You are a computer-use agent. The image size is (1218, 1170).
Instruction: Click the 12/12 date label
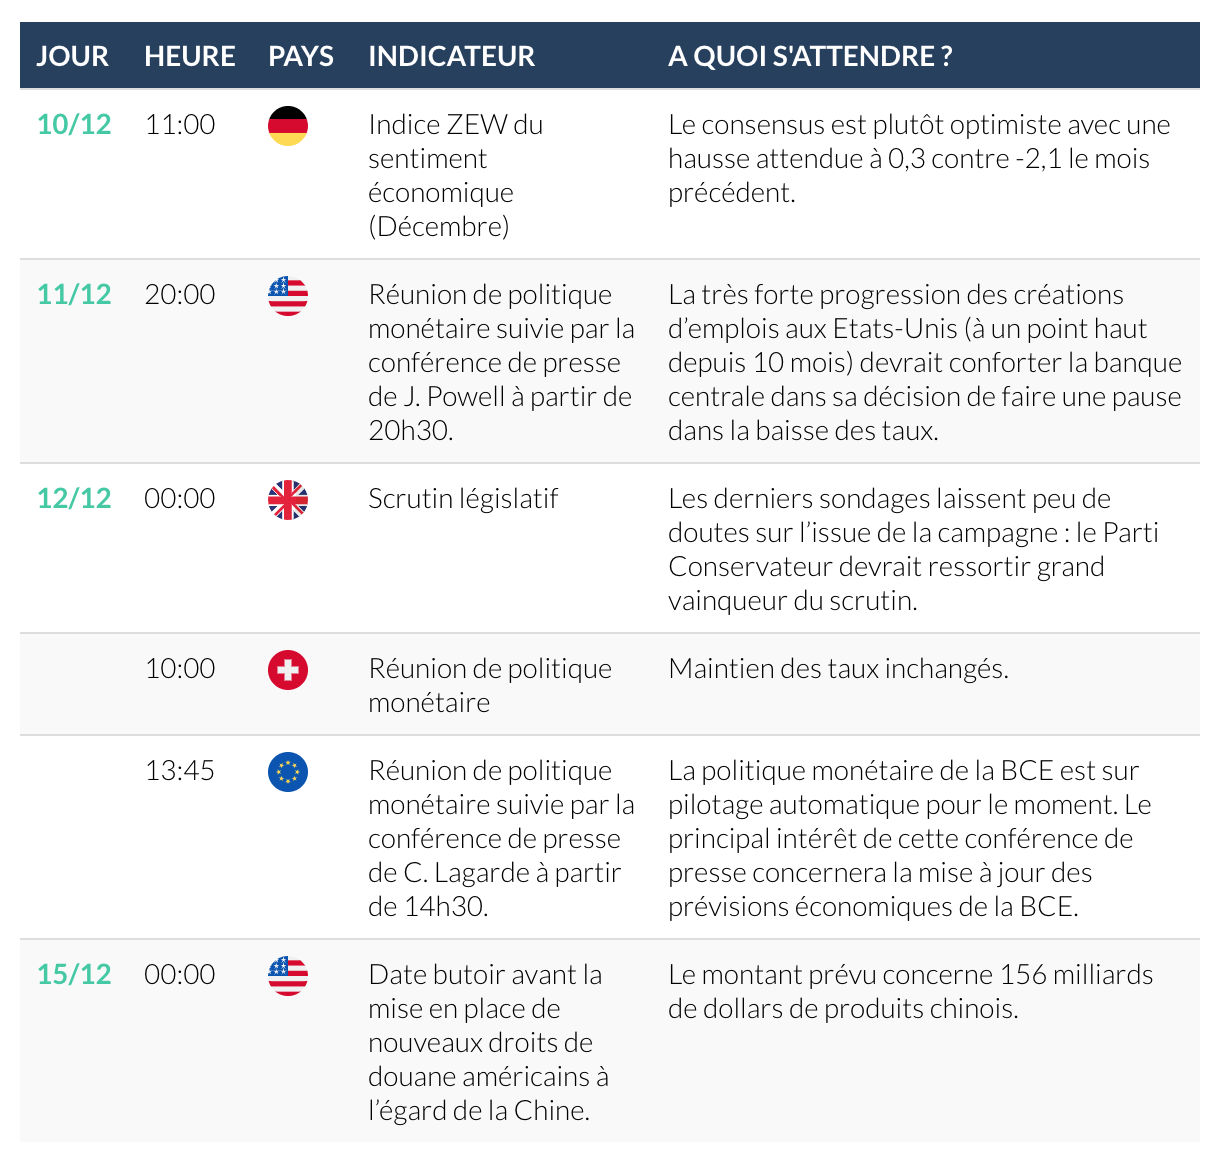point(74,499)
